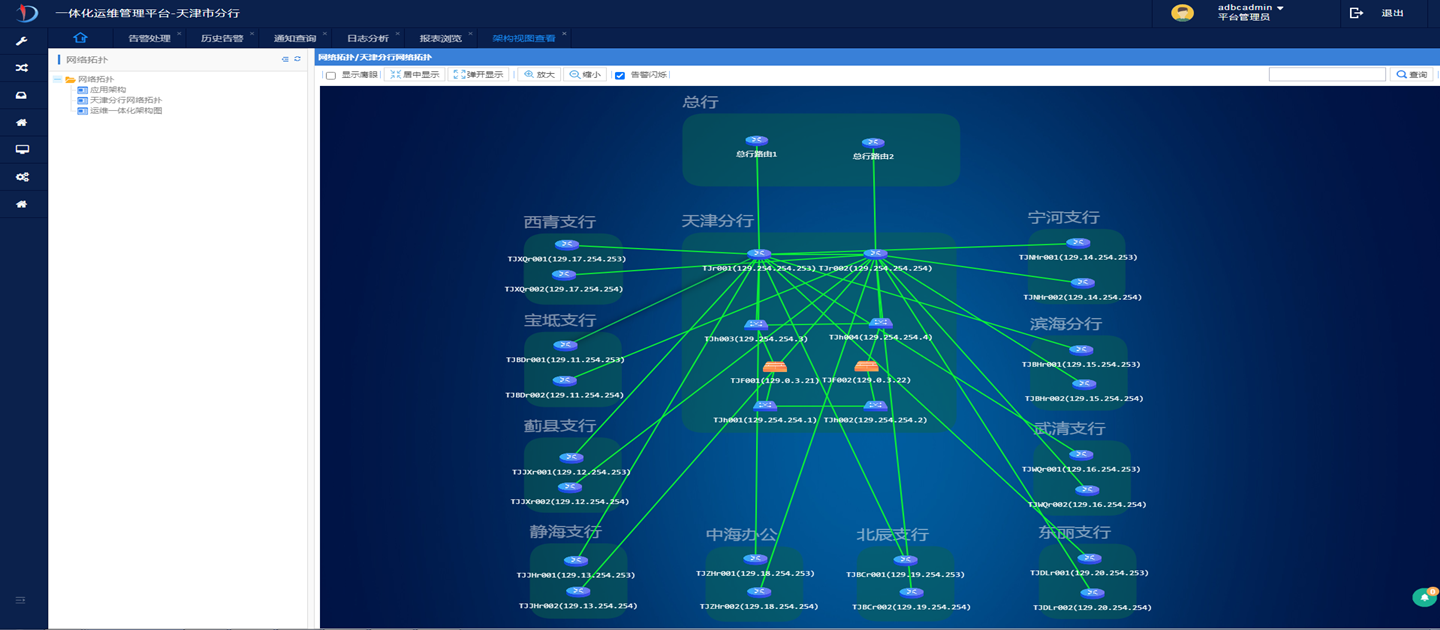Select router node 总行路由2
1440x630 pixels.
[x=874, y=143]
